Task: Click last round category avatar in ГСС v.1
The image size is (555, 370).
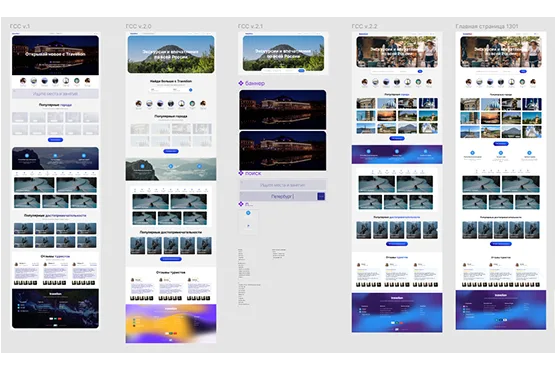Action: 87,81
